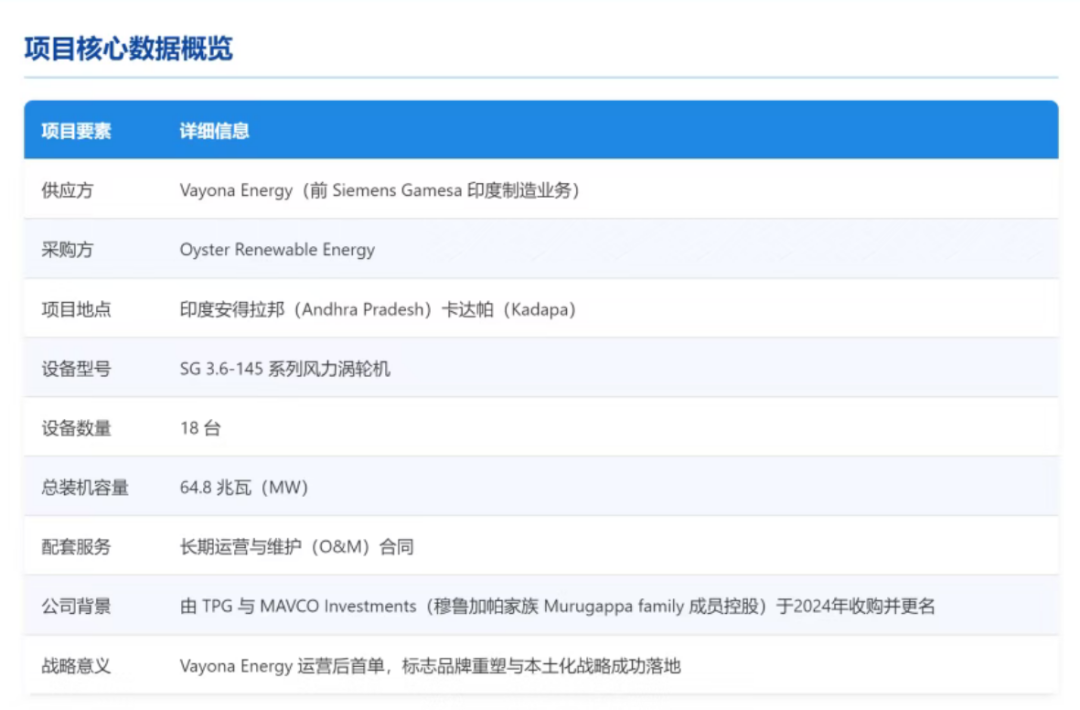Select the 项目要素 column header
Screen dimensions: 1080x710
click(x=76, y=131)
